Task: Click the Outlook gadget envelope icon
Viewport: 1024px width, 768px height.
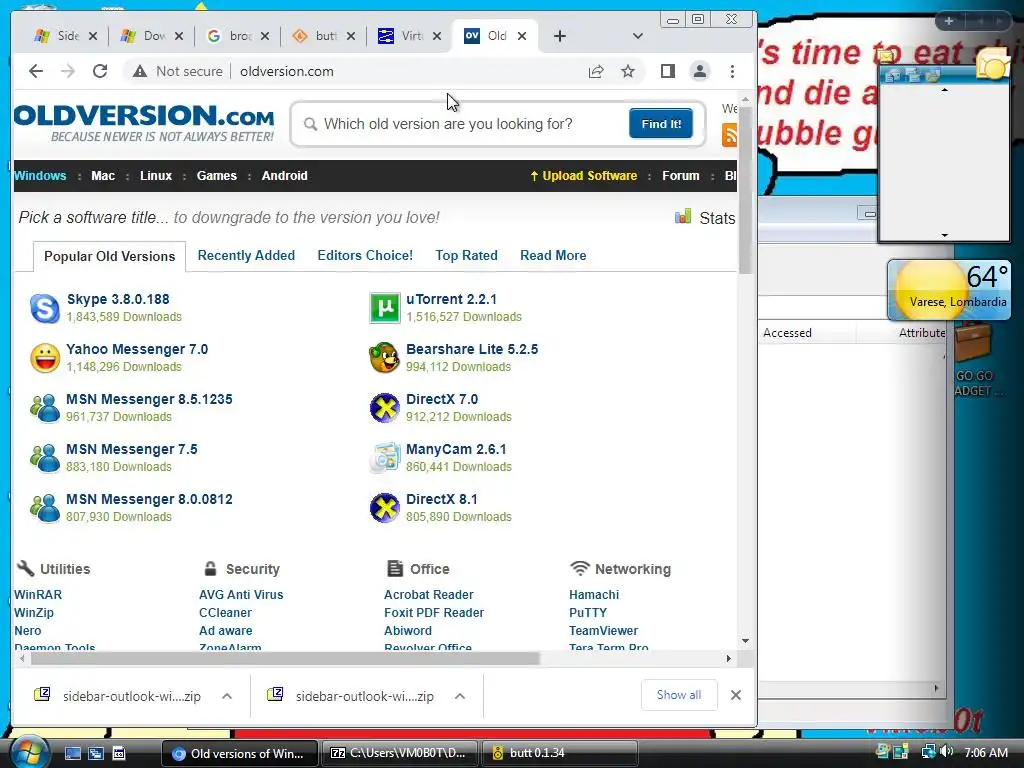Action: (x=993, y=66)
